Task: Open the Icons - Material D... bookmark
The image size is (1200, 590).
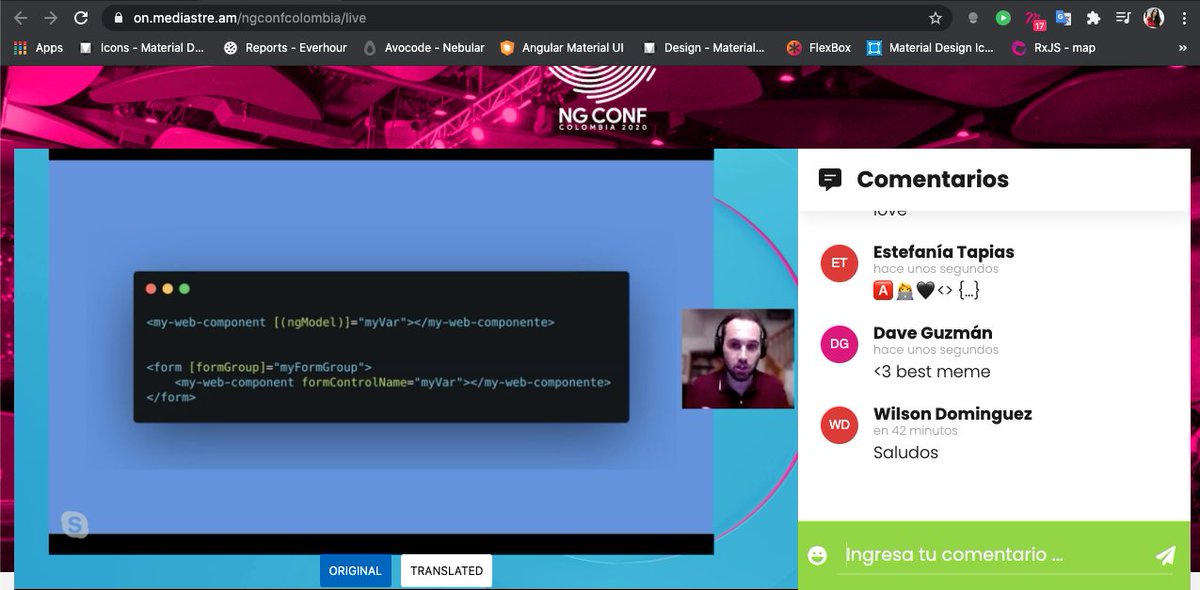Action: click(x=141, y=47)
